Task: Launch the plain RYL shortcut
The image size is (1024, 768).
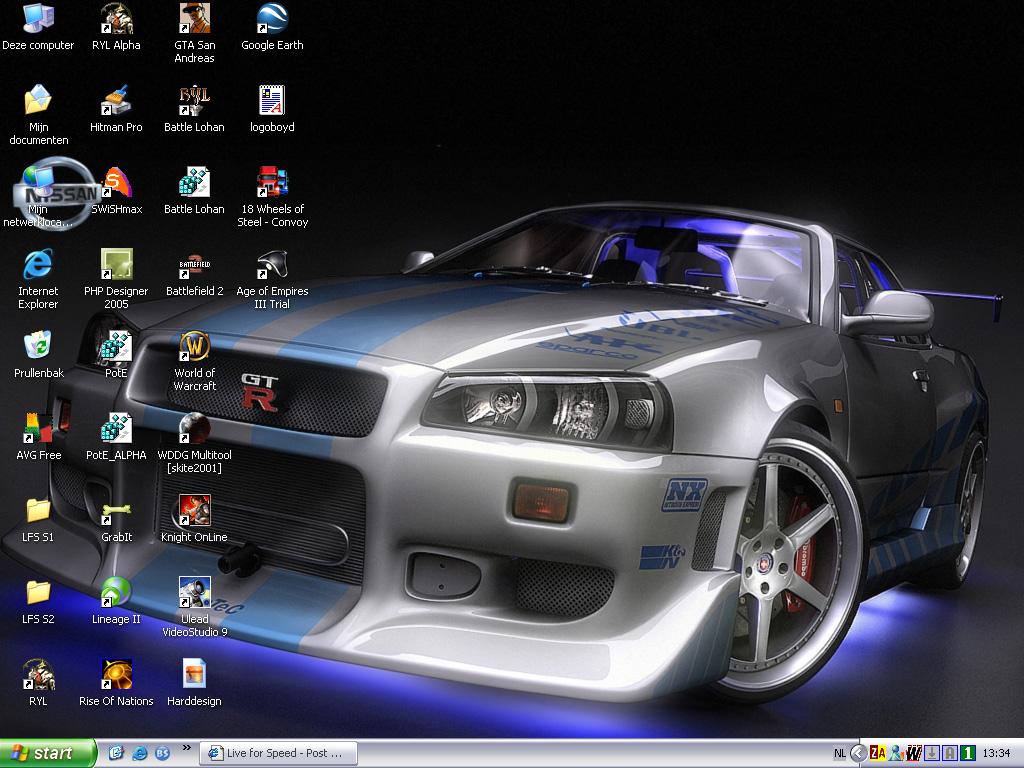Action: (x=38, y=683)
